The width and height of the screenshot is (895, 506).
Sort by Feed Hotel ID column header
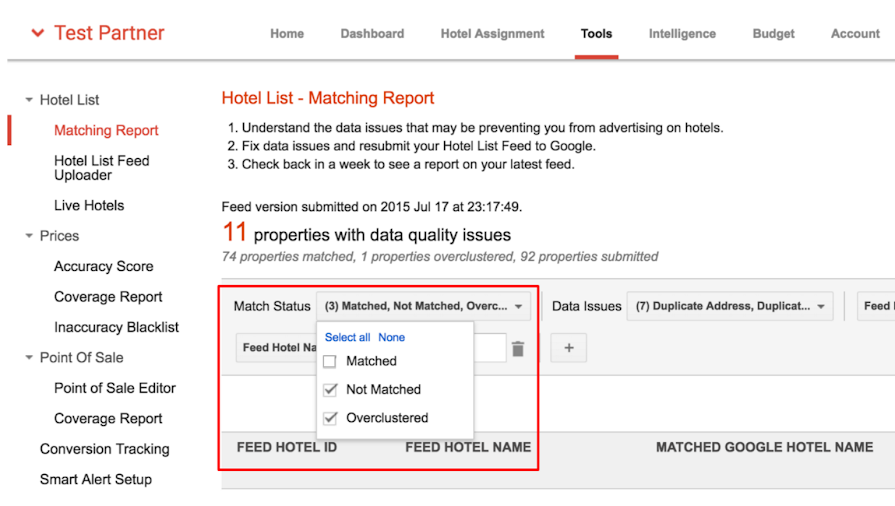tap(287, 447)
